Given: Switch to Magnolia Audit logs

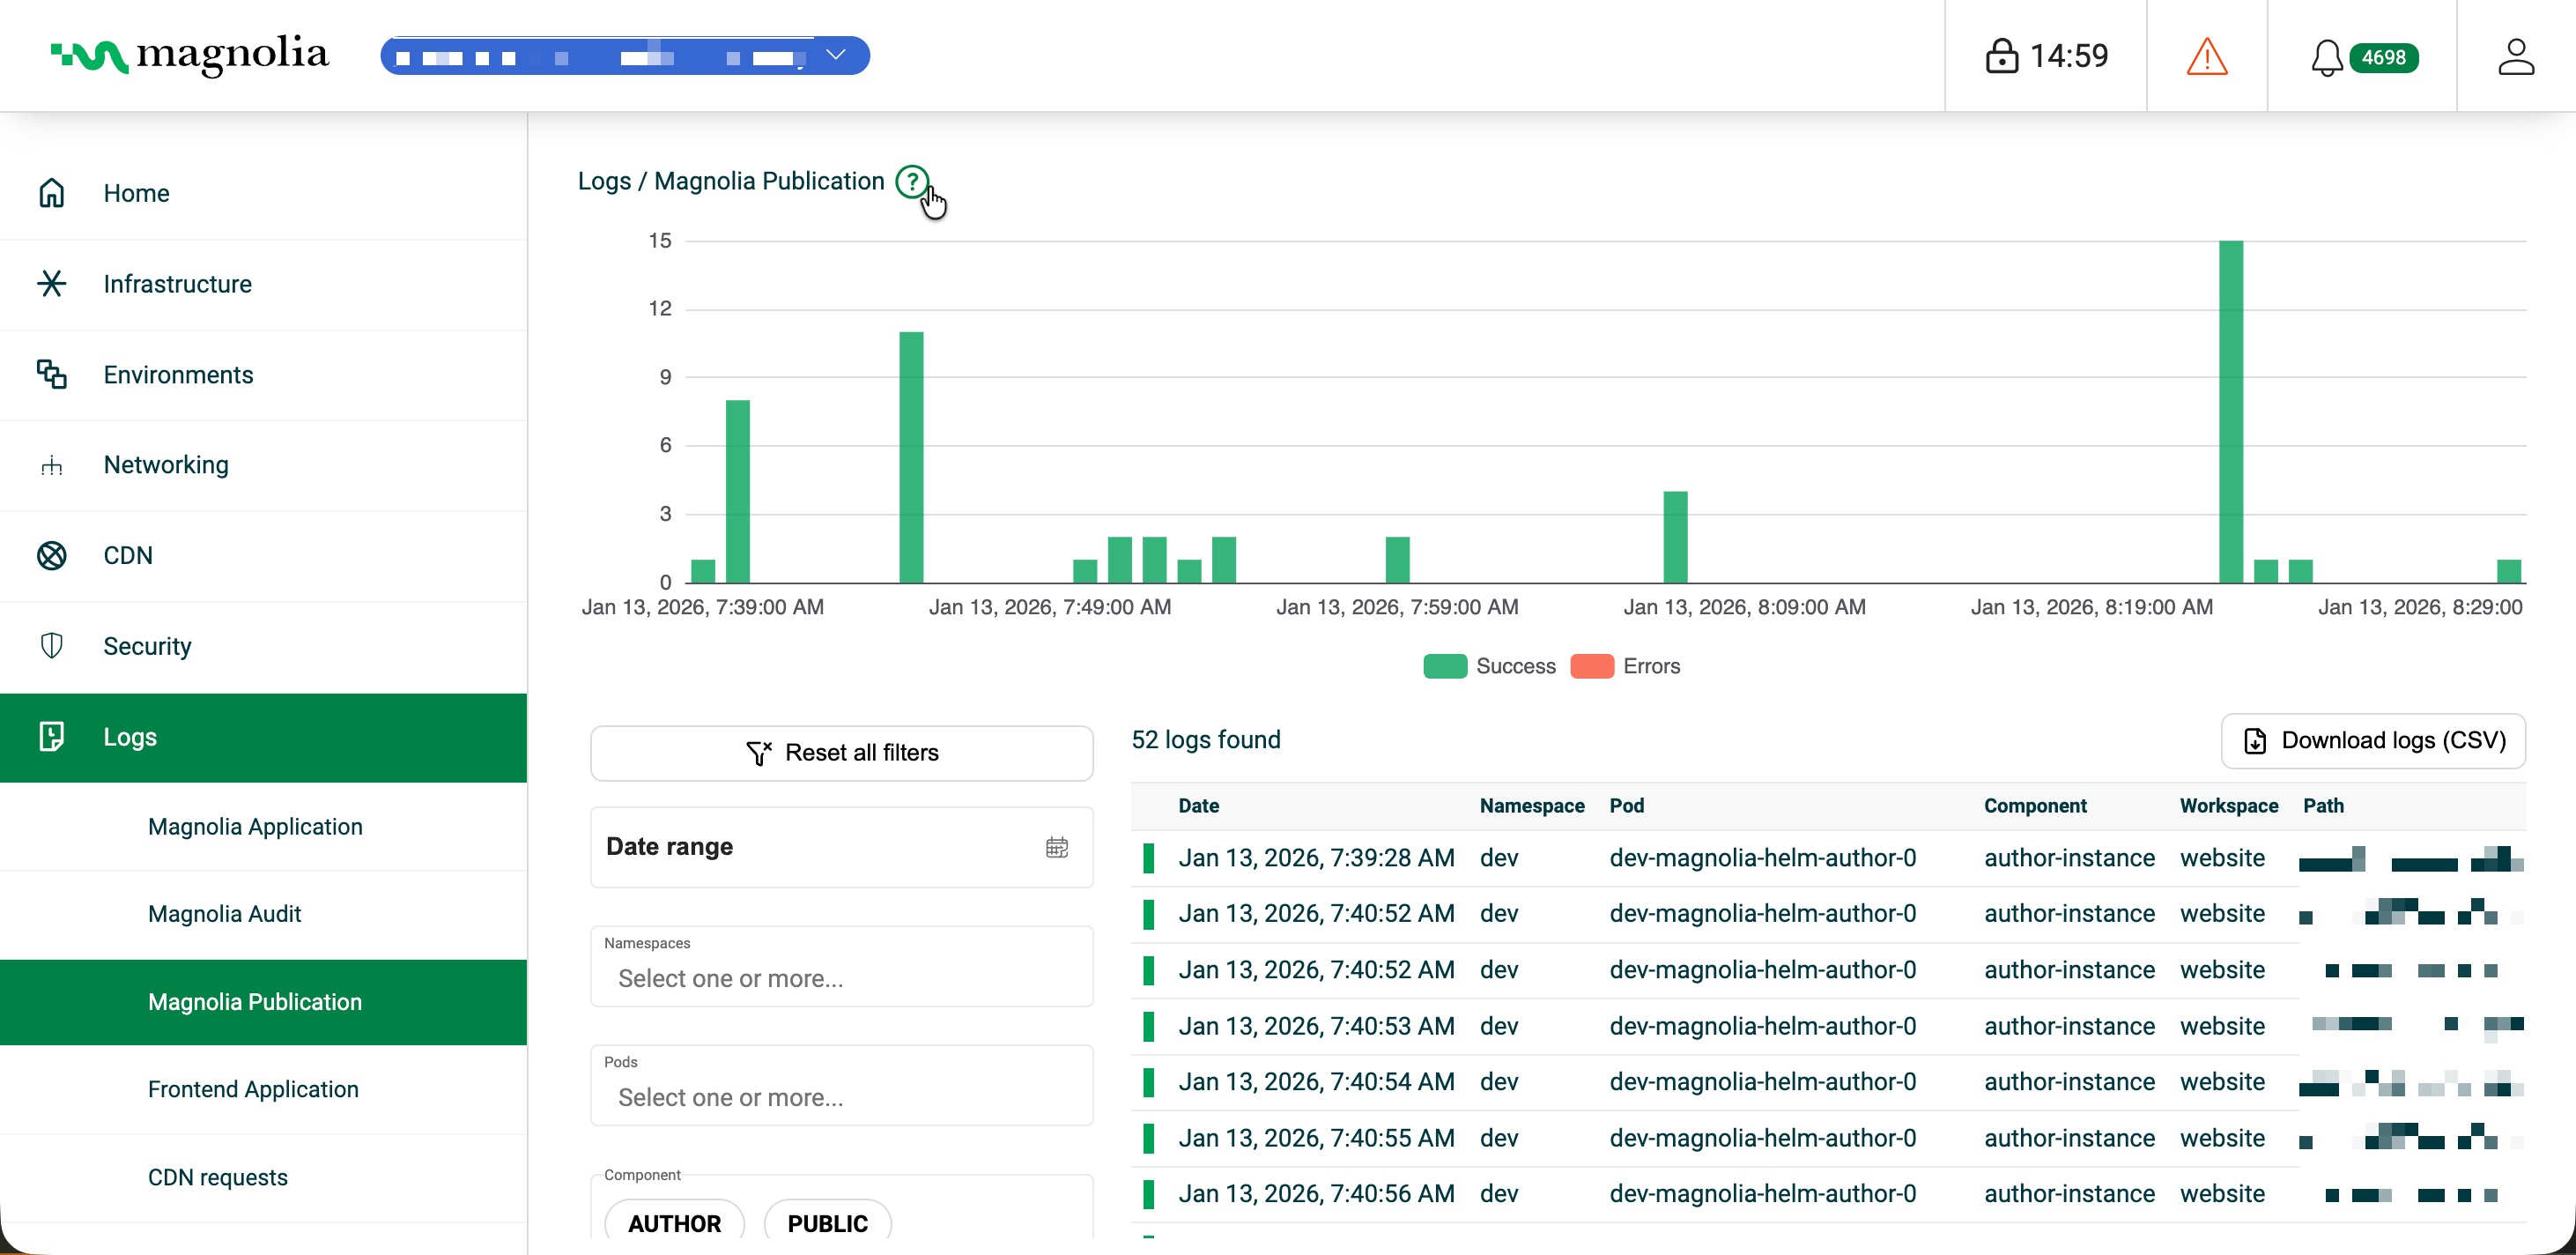Looking at the screenshot, I should pyautogui.click(x=225, y=913).
